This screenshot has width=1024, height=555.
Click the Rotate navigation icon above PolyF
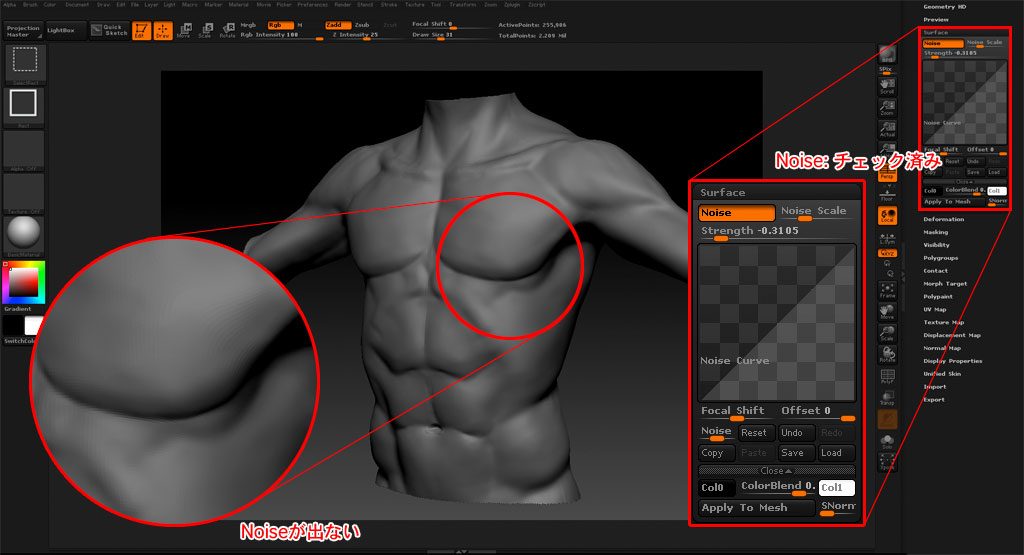(887, 355)
